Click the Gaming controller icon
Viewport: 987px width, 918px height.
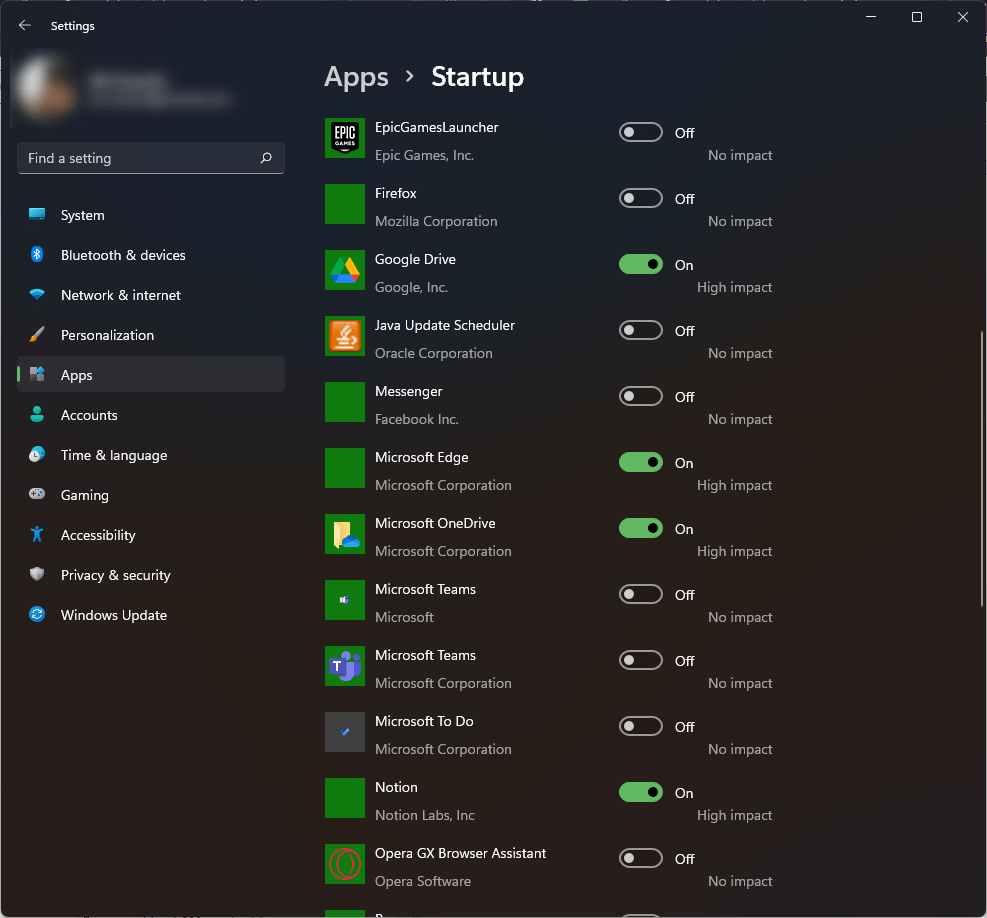pos(37,494)
